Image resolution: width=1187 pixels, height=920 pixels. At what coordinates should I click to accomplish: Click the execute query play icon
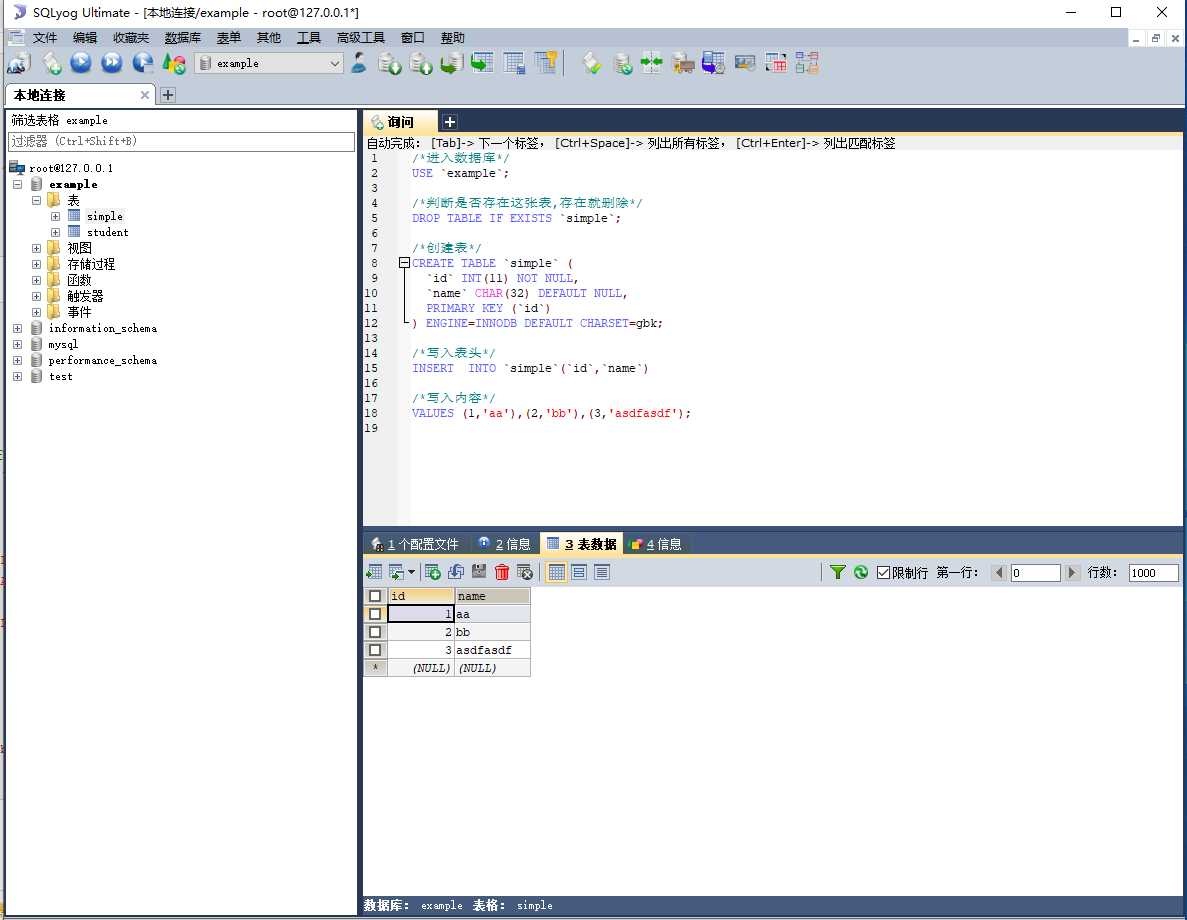point(81,64)
